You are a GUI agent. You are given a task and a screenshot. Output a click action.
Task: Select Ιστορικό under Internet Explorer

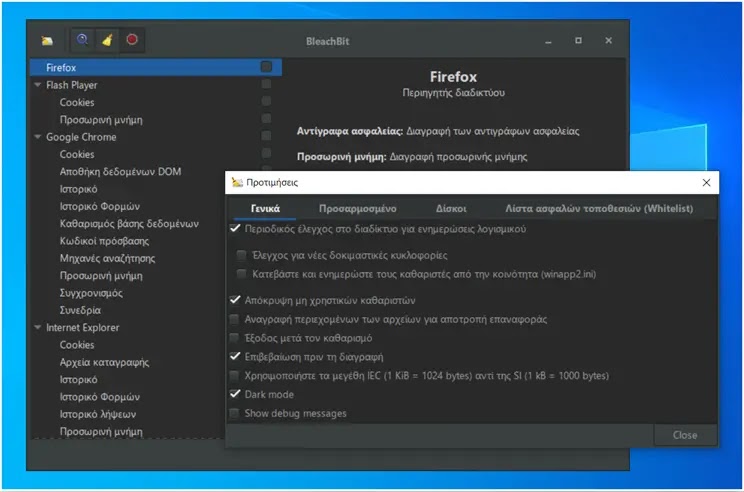[78, 379]
